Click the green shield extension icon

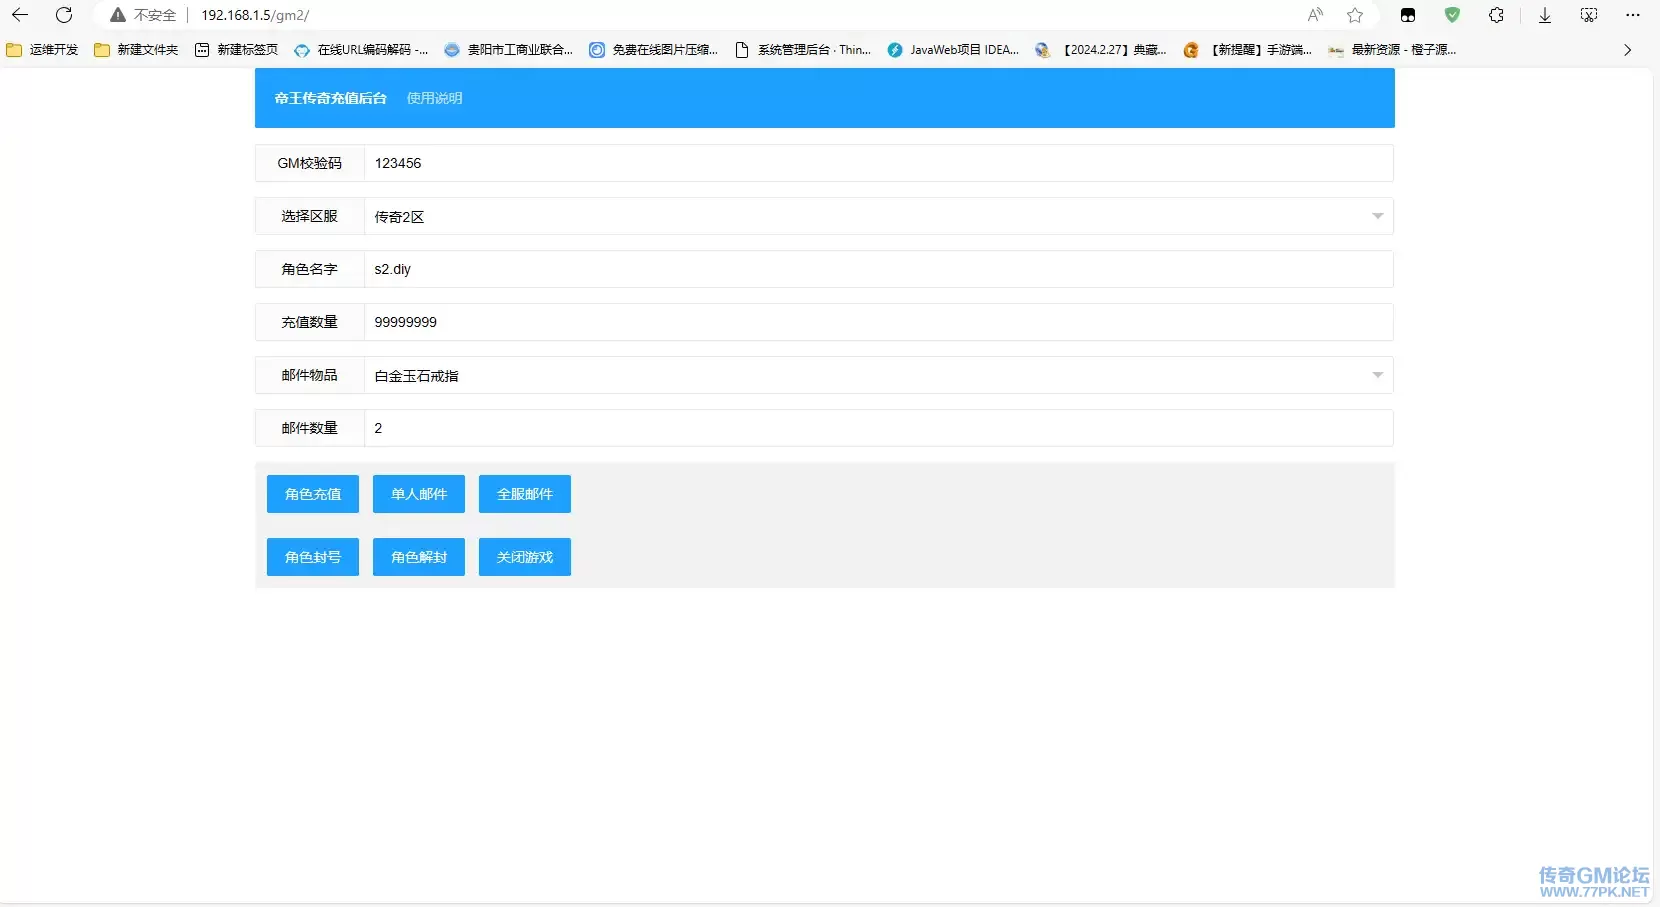click(1452, 15)
